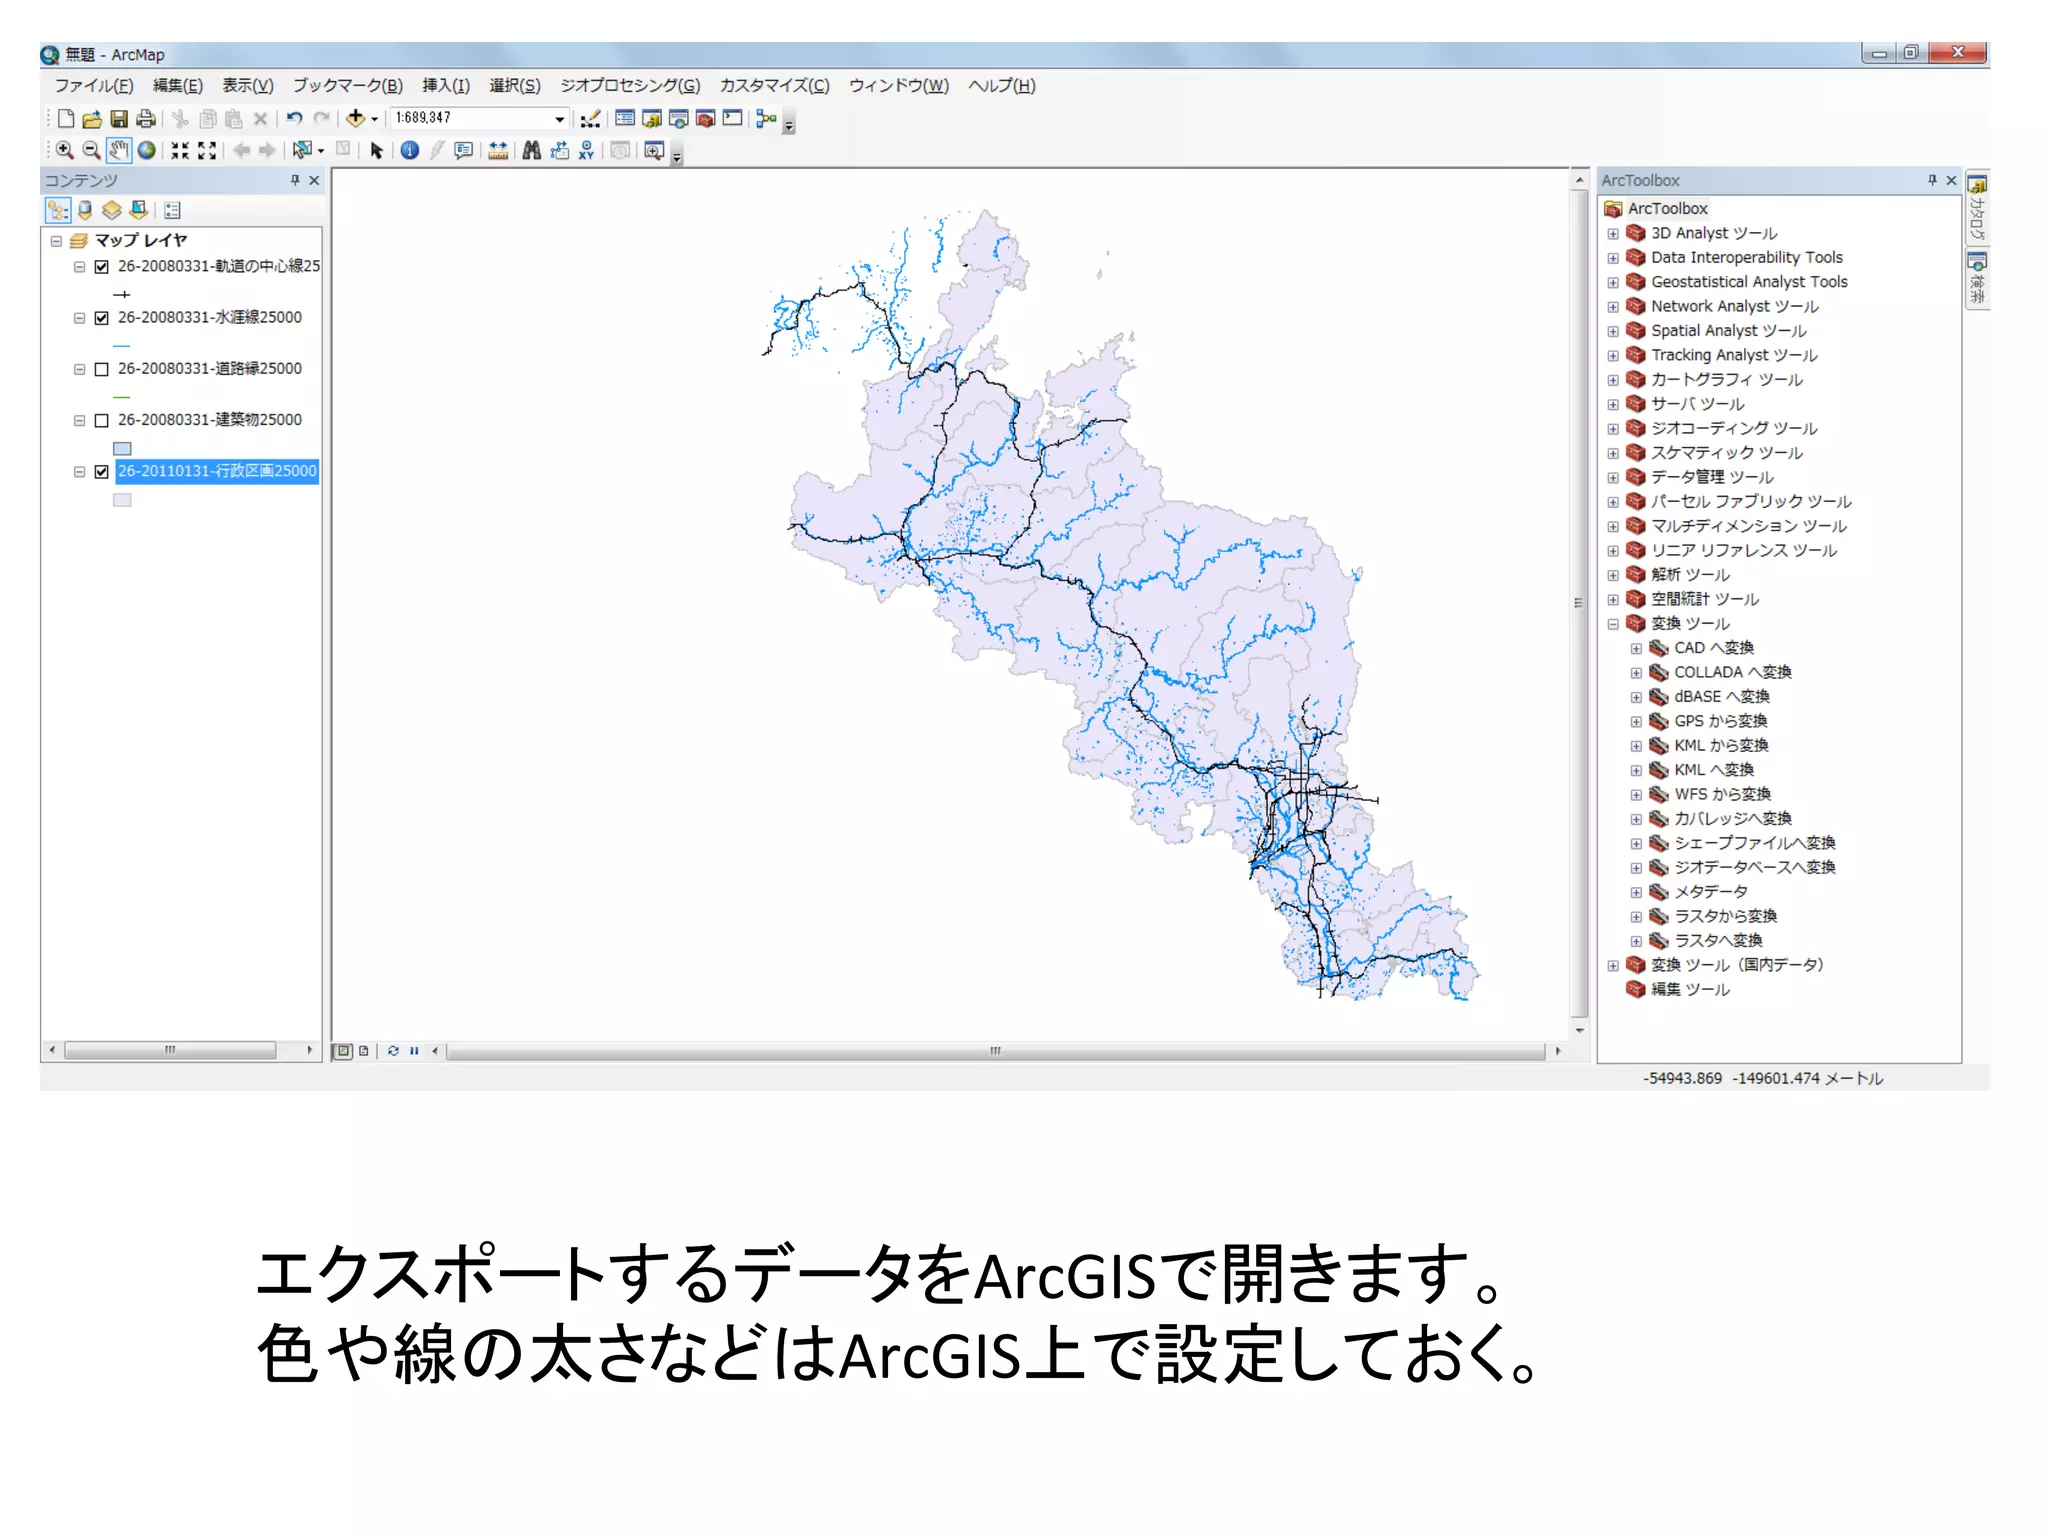Click the Full Extent globe icon

pos(147,150)
